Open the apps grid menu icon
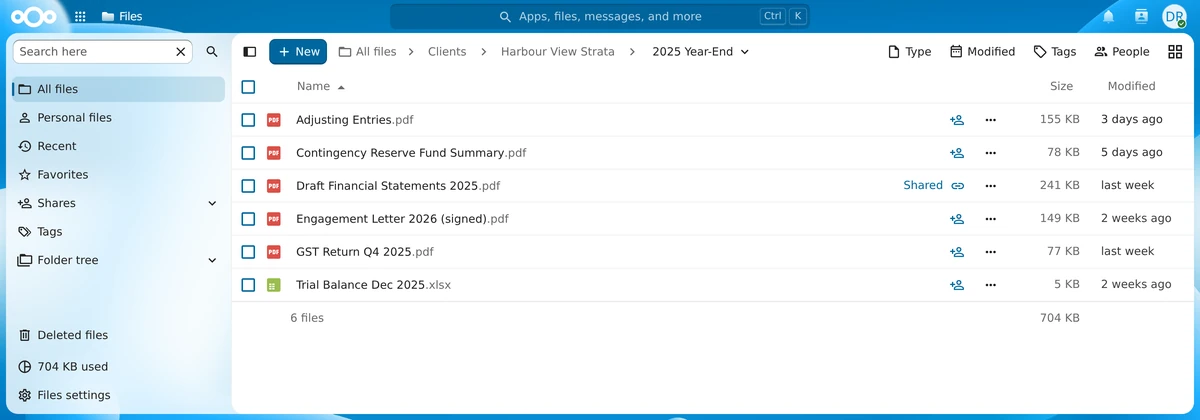Image resolution: width=1200 pixels, height=420 pixels. point(80,16)
